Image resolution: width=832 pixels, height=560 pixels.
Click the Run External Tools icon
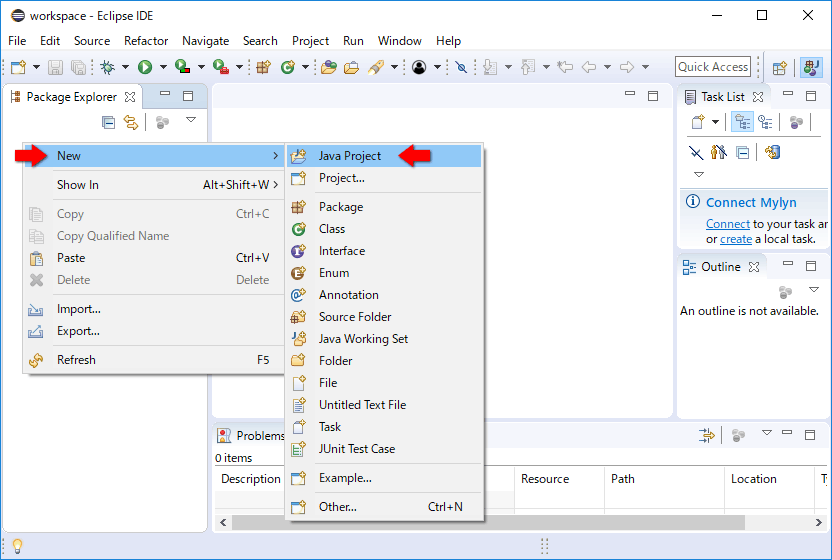221,67
